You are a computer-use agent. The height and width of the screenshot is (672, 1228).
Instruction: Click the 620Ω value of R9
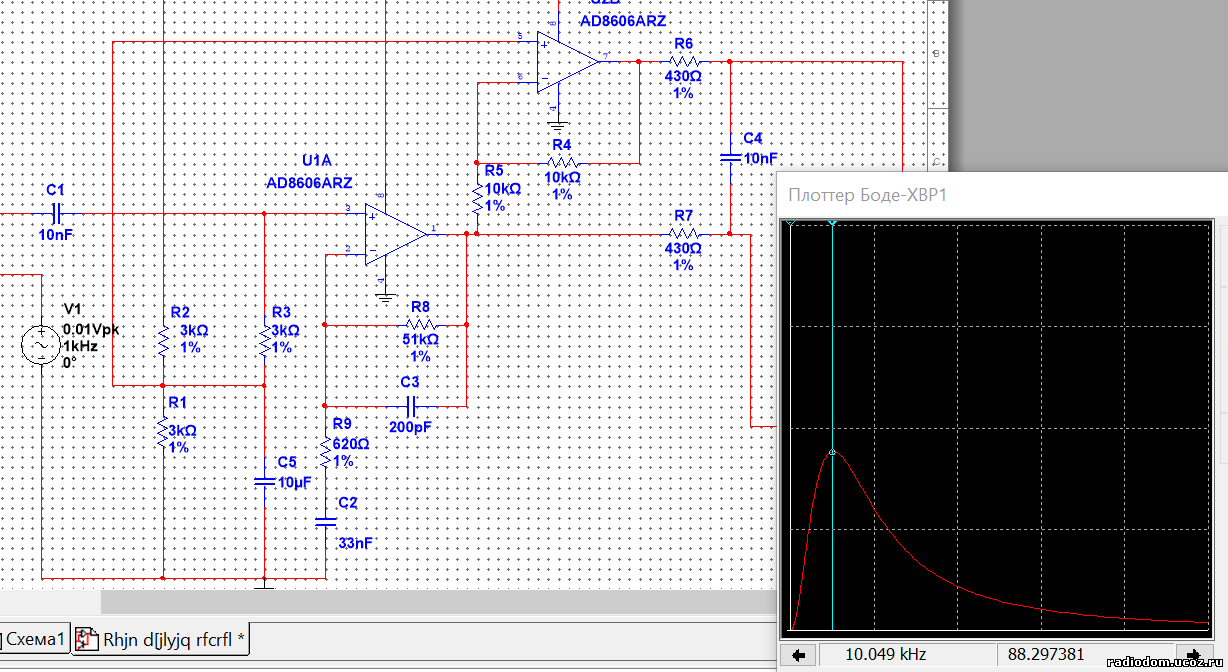pyautogui.click(x=351, y=445)
